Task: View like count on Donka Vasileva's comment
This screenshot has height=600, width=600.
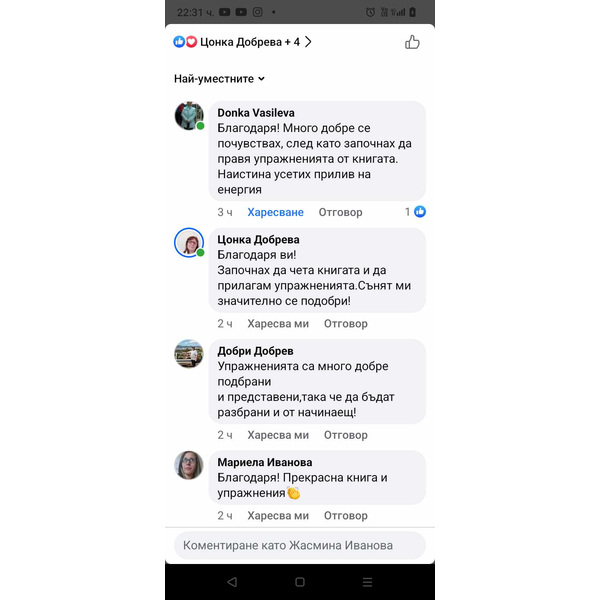Action: click(415, 212)
